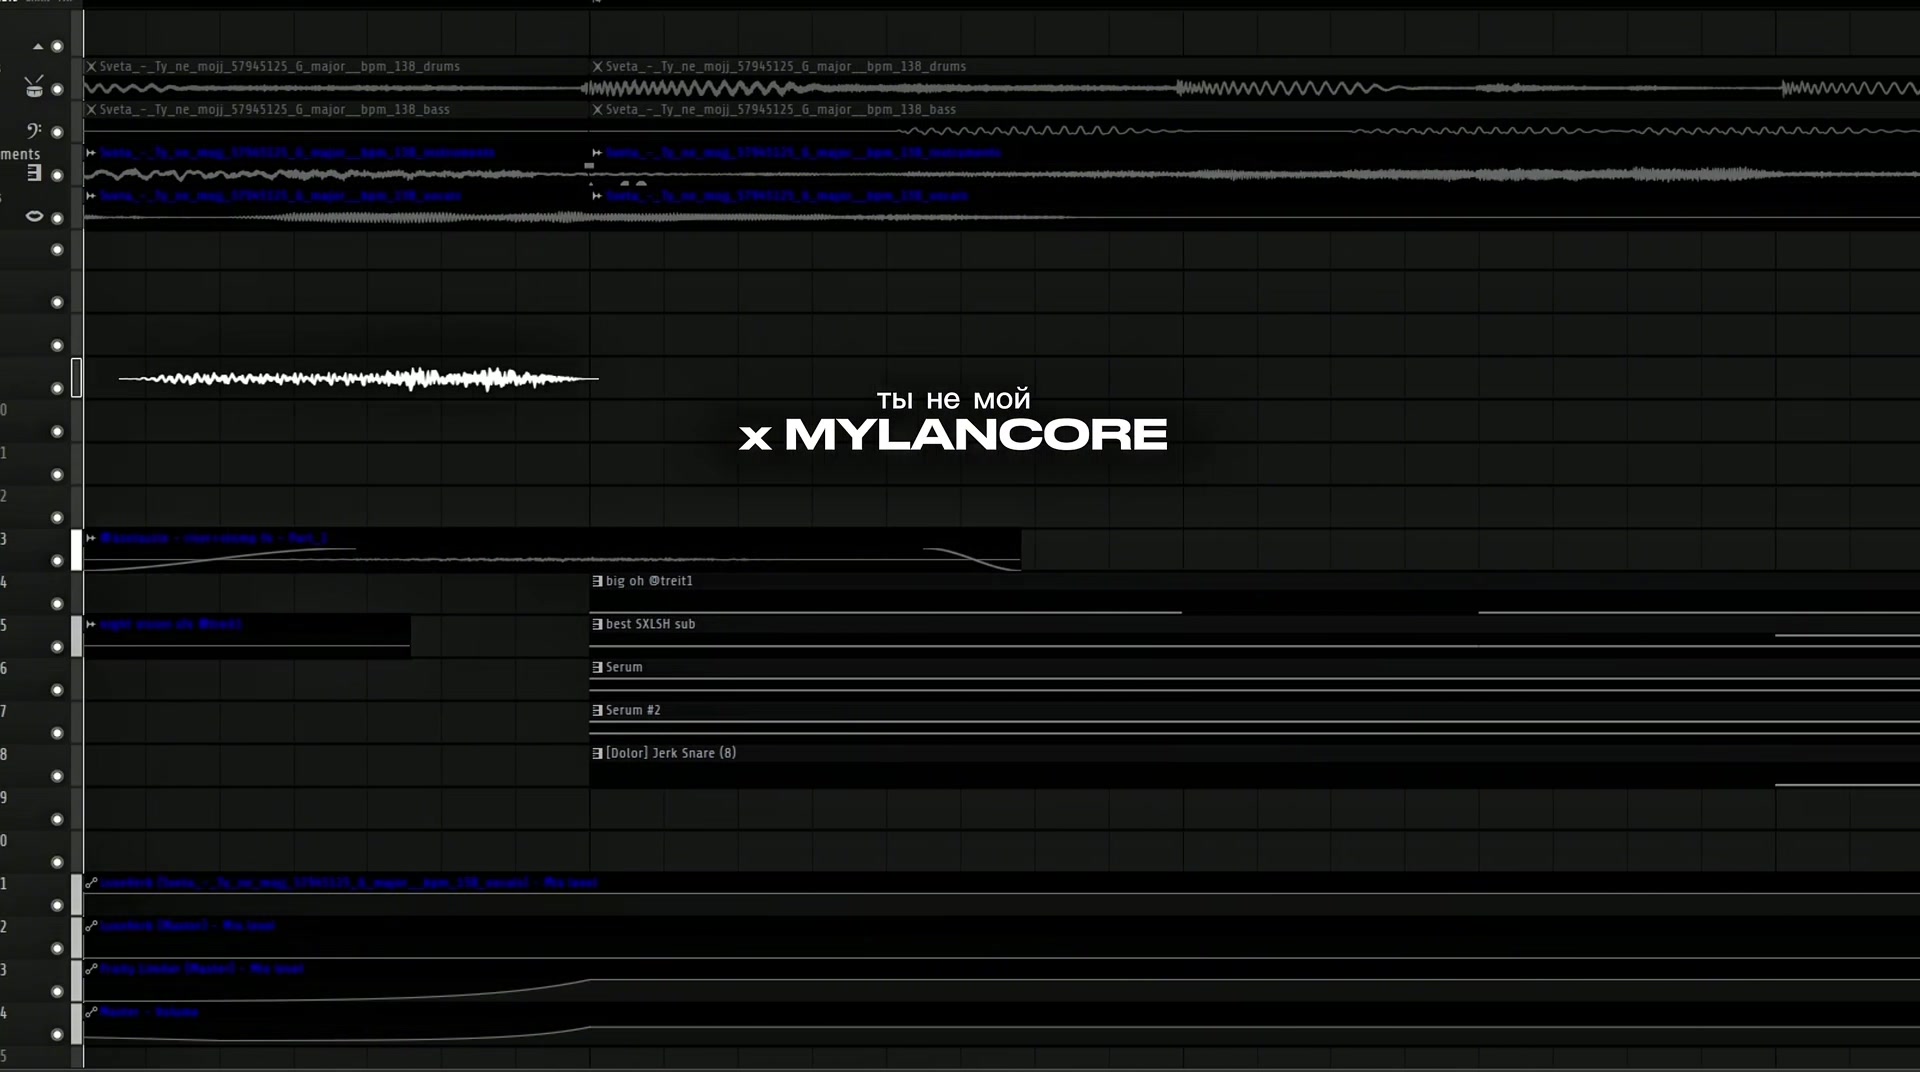Image resolution: width=1920 pixels, height=1072 pixels.
Task: Click the color strip of the first automation track
Action: point(76,894)
